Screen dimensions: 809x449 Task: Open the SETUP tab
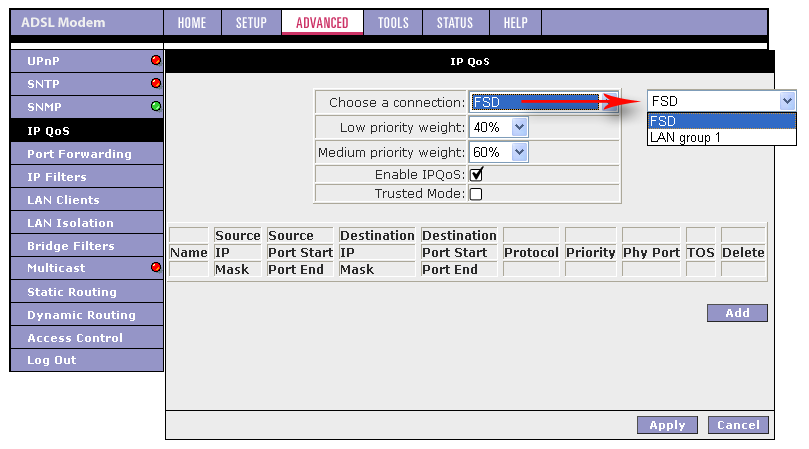pyautogui.click(x=251, y=23)
